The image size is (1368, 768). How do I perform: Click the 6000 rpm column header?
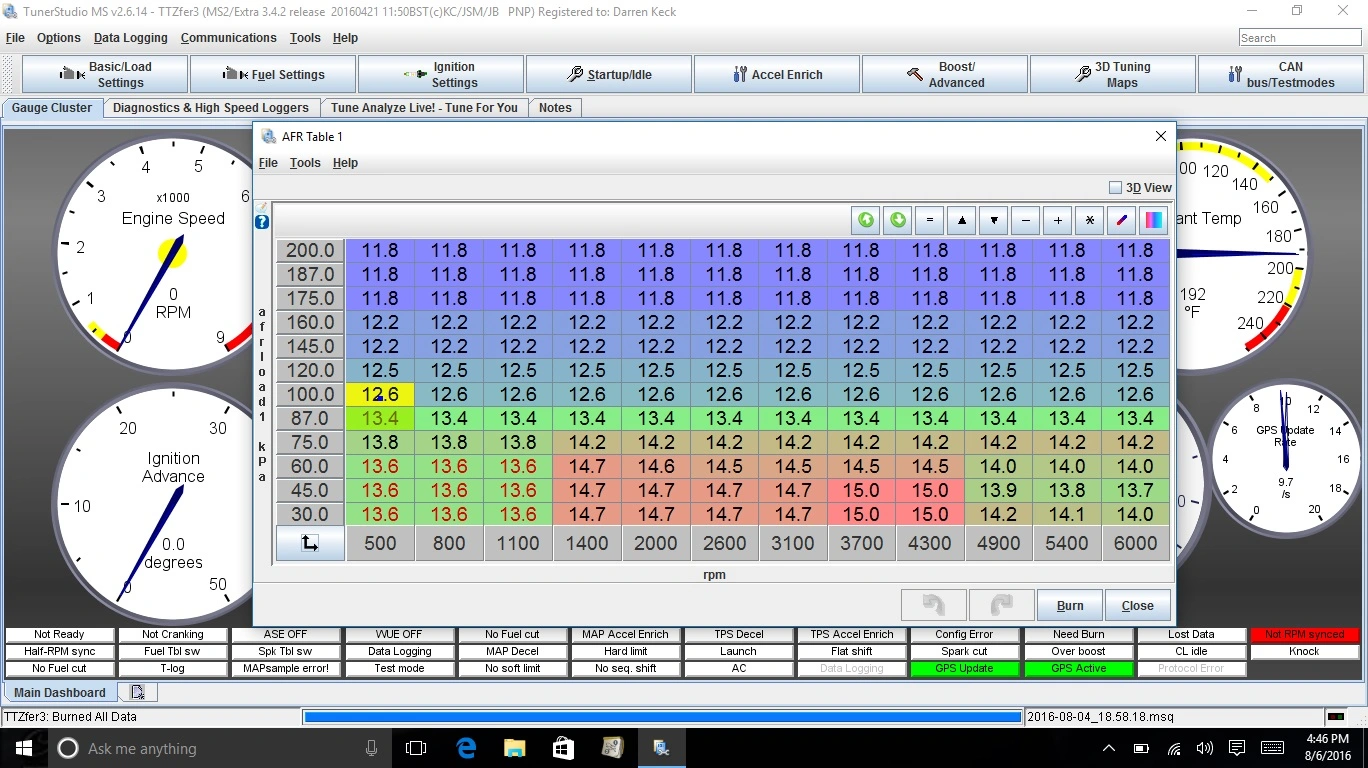(x=1135, y=543)
